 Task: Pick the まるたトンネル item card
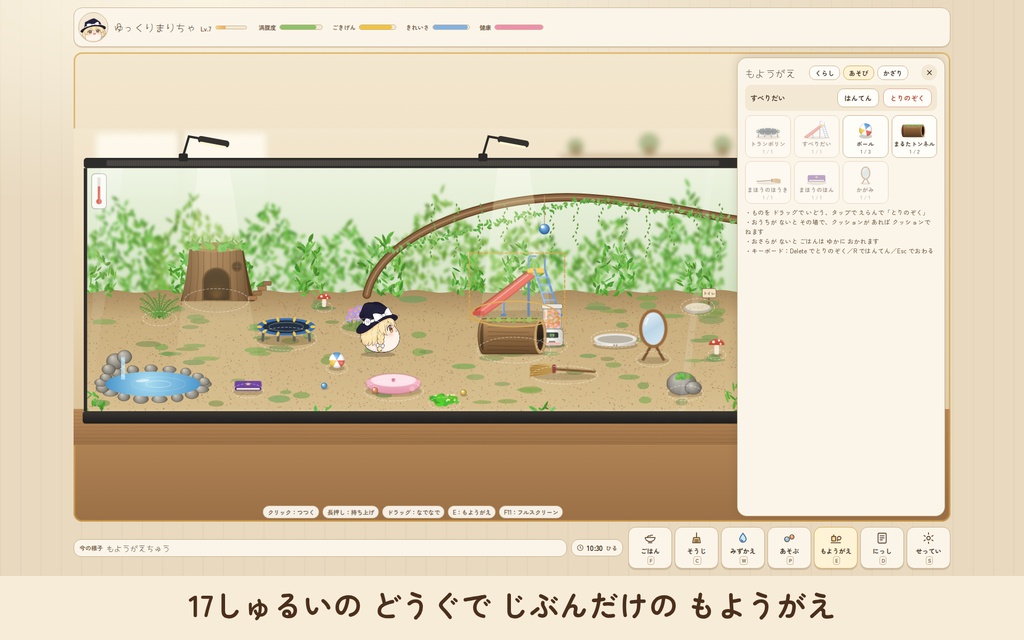[914, 136]
